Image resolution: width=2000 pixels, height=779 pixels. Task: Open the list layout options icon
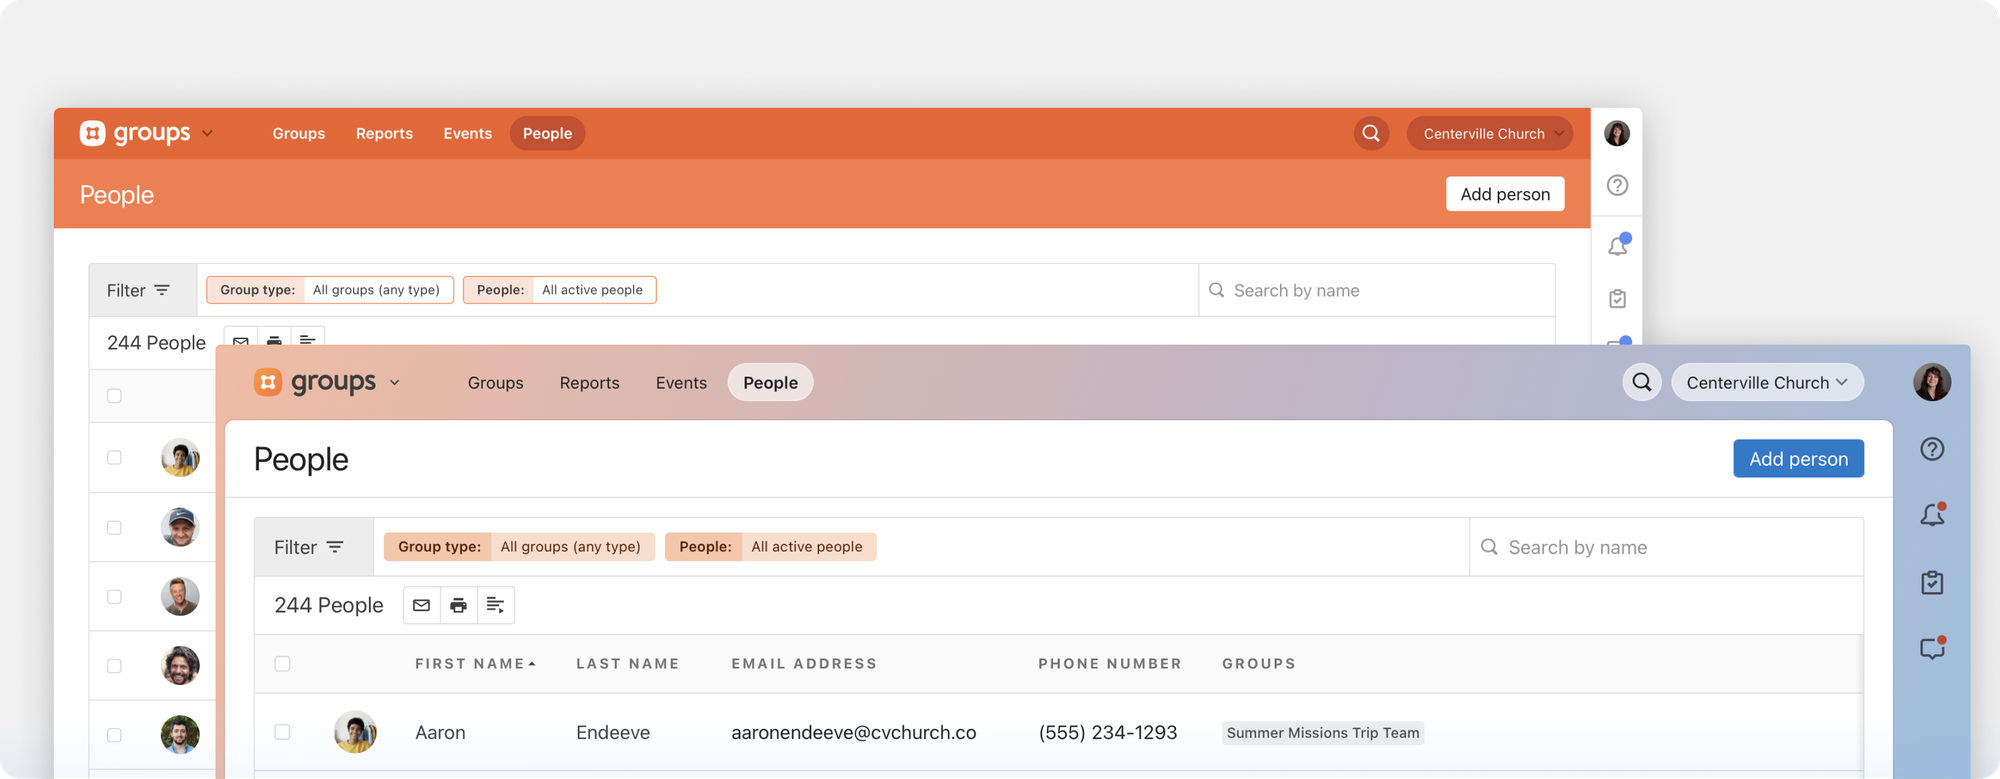(495, 605)
